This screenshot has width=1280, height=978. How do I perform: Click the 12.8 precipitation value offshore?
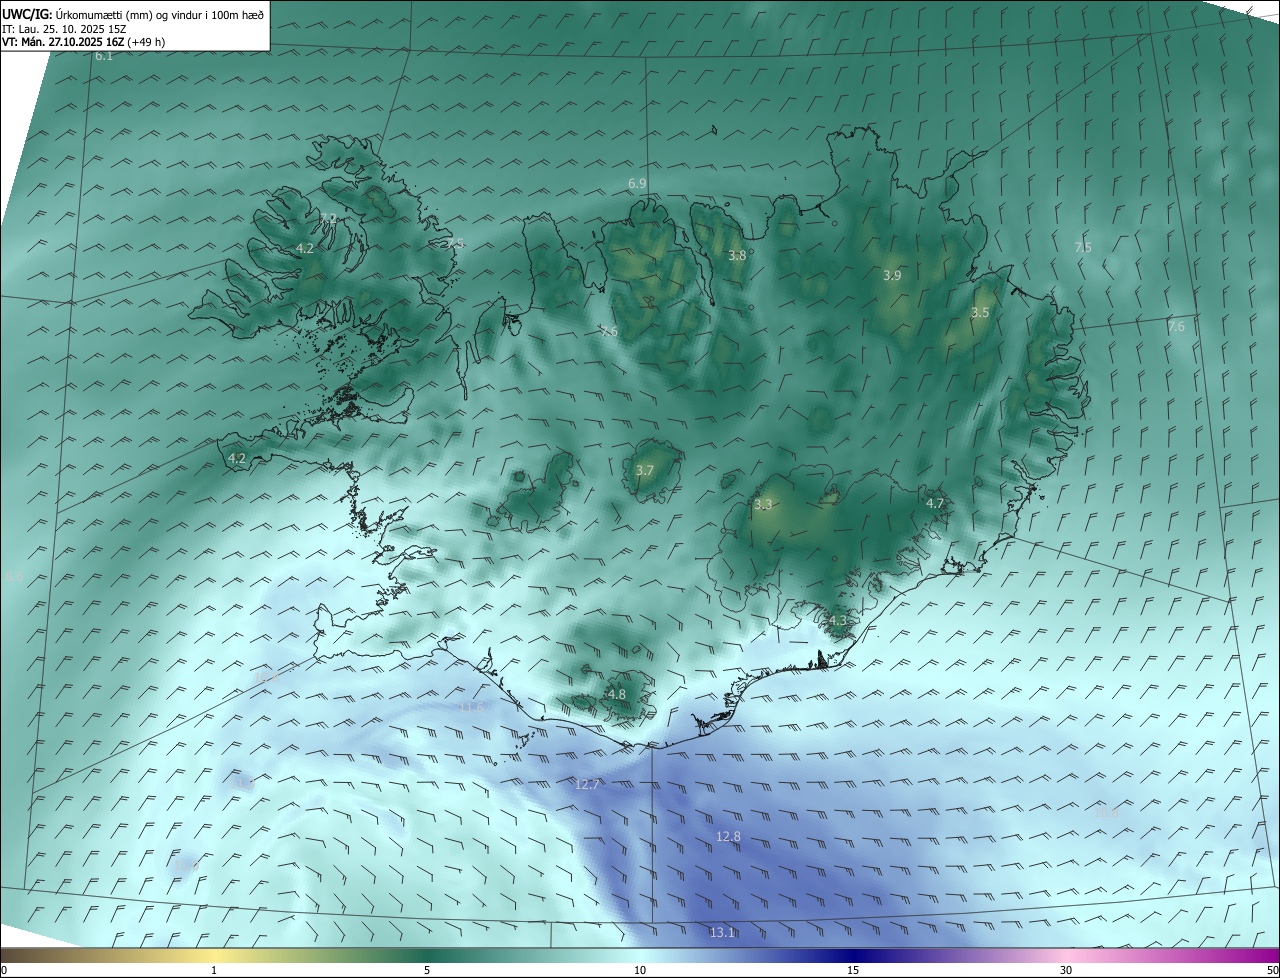pyautogui.click(x=728, y=836)
